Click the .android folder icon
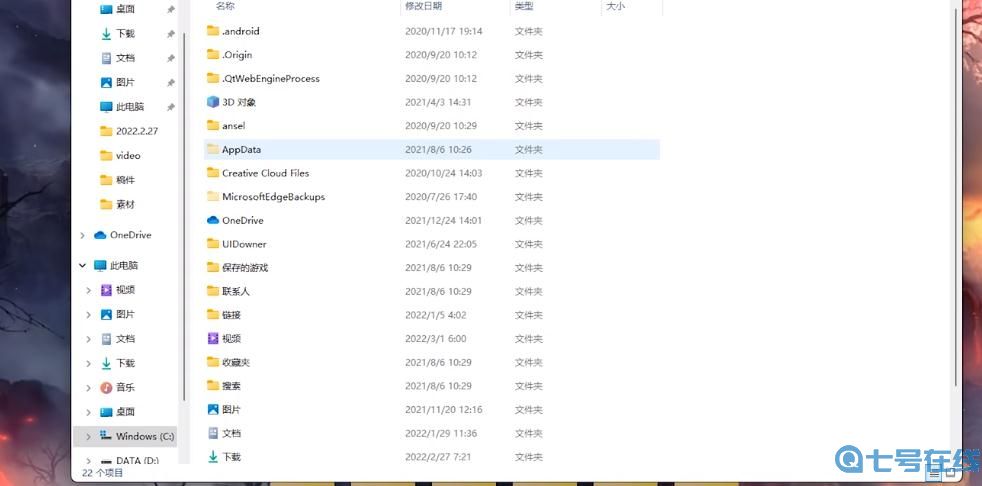The height and width of the screenshot is (486, 982). tap(212, 31)
